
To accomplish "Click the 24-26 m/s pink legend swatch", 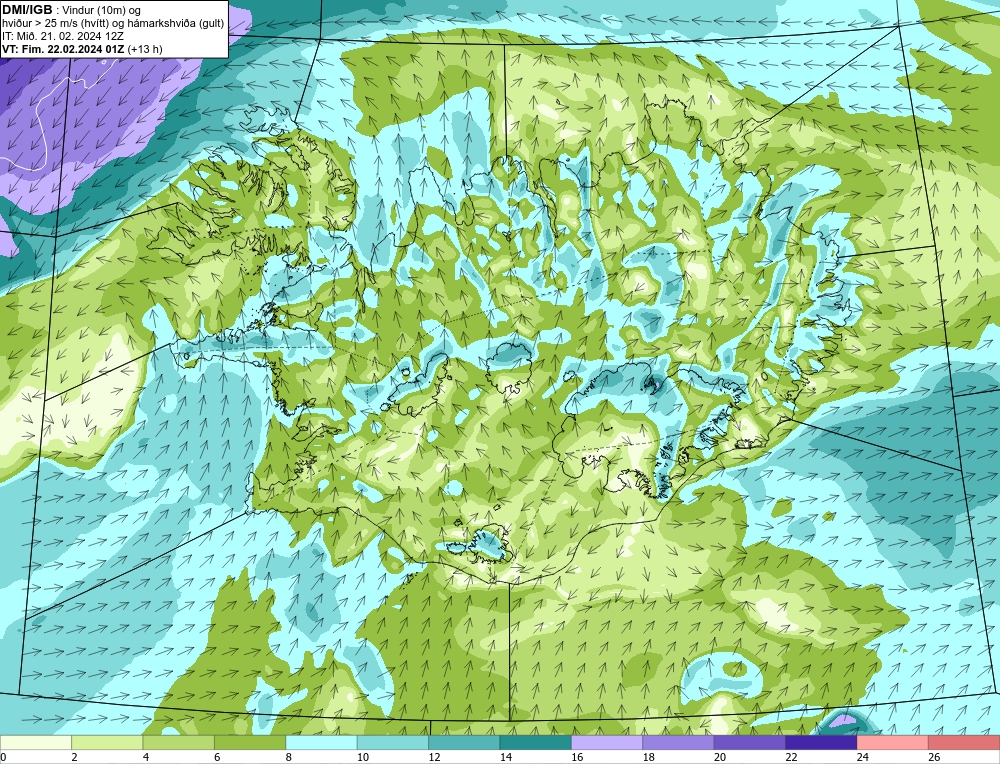I will tap(893, 743).
